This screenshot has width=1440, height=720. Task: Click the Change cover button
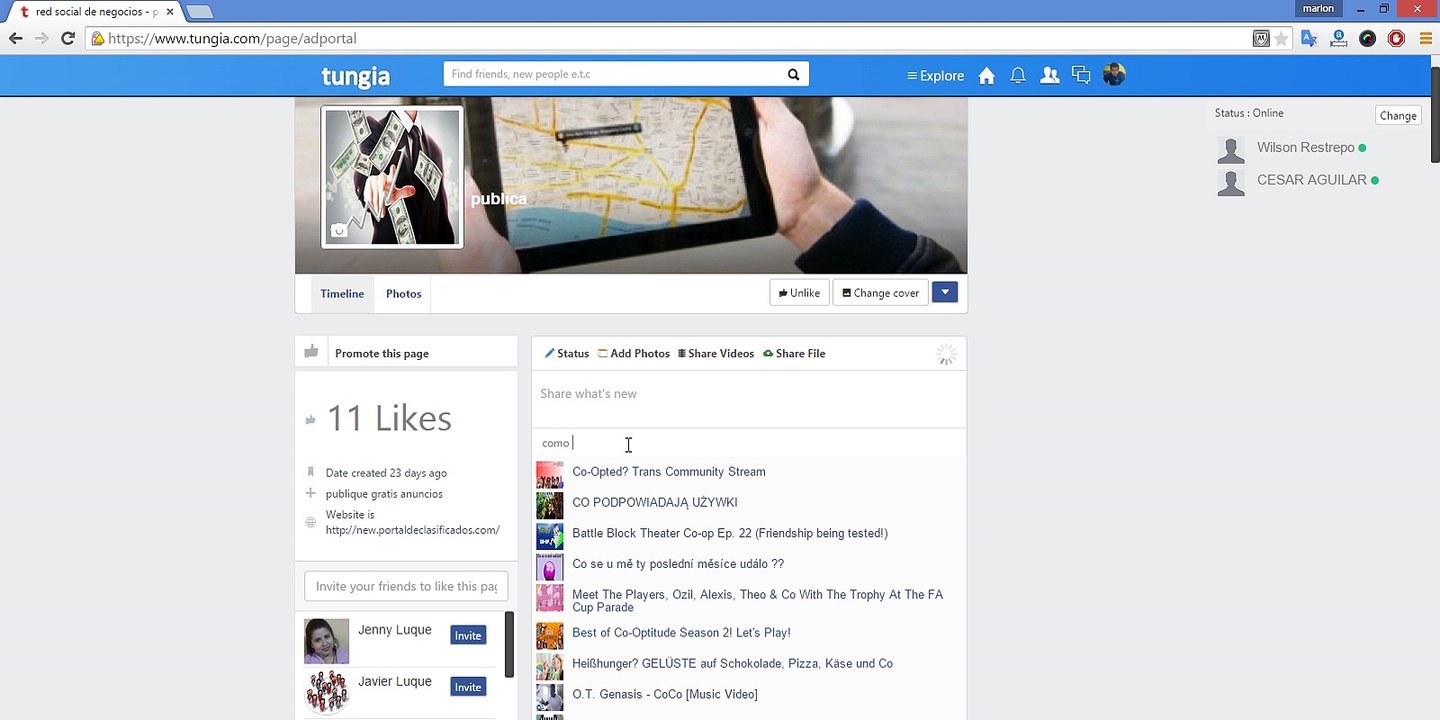[x=881, y=293]
